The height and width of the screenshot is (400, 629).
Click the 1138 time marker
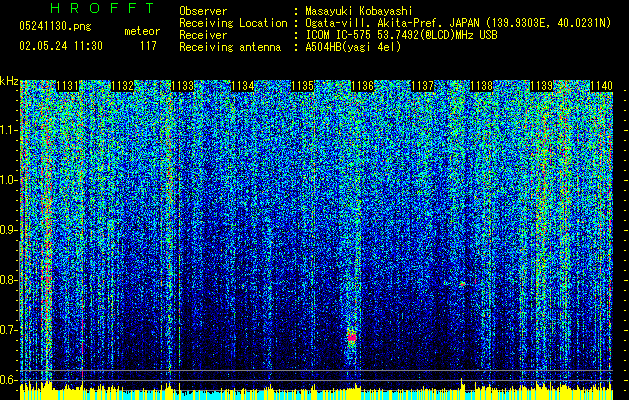click(481, 86)
